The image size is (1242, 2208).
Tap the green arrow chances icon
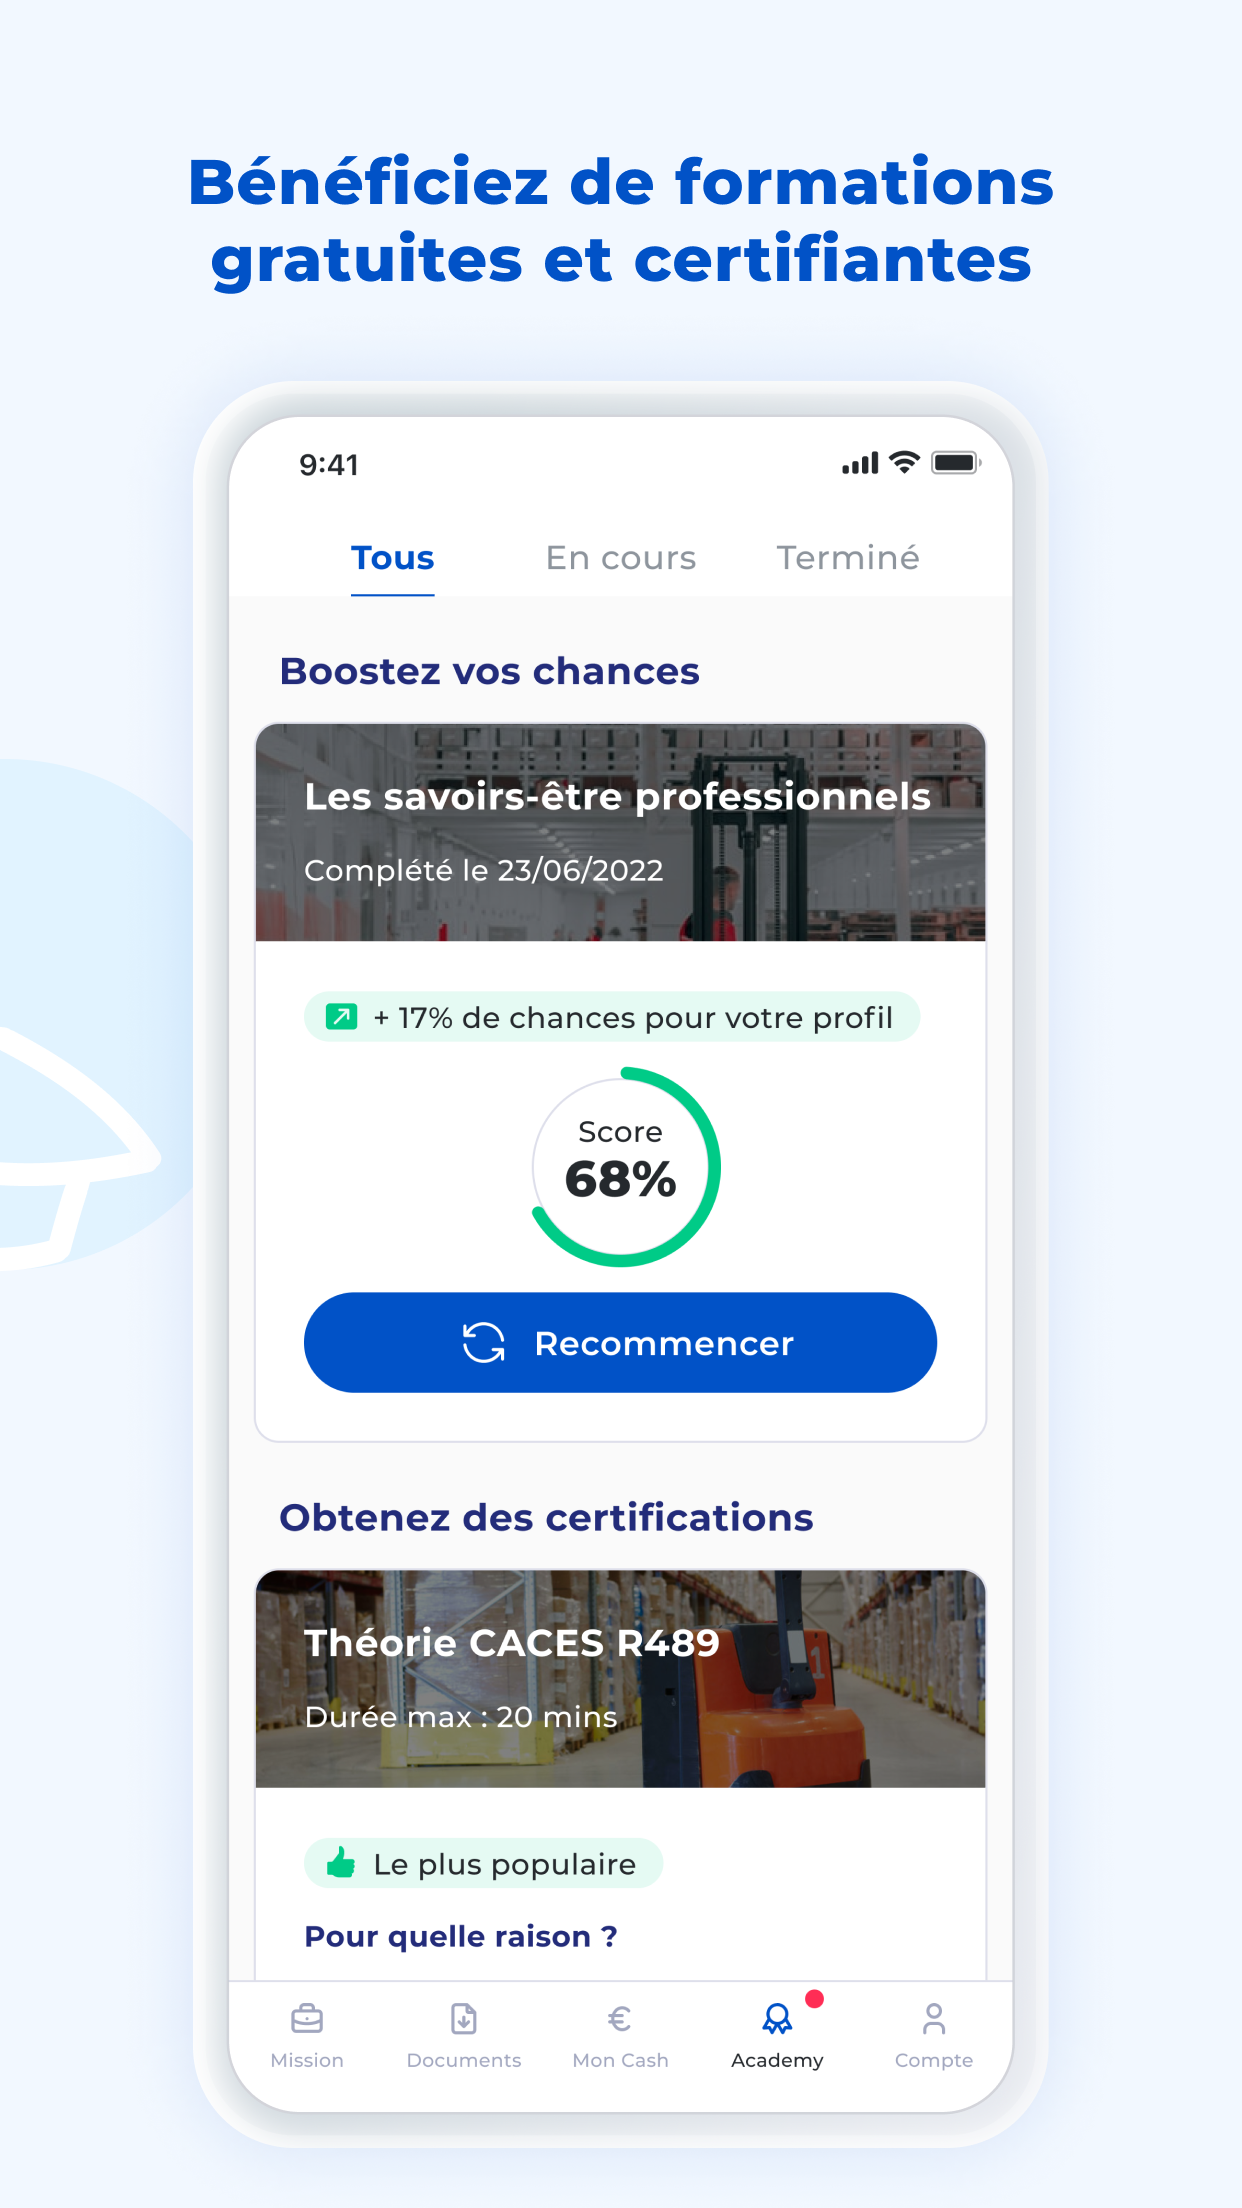coord(342,1017)
